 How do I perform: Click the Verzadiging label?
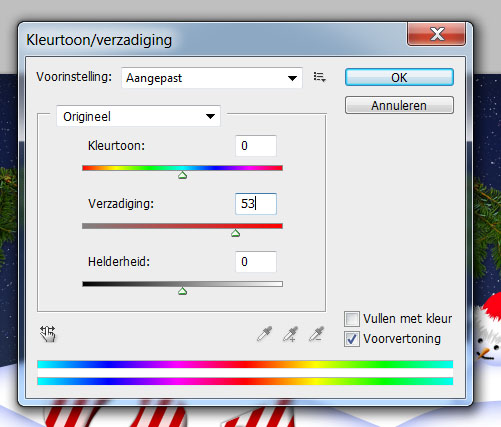pyautogui.click(x=121, y=203)
